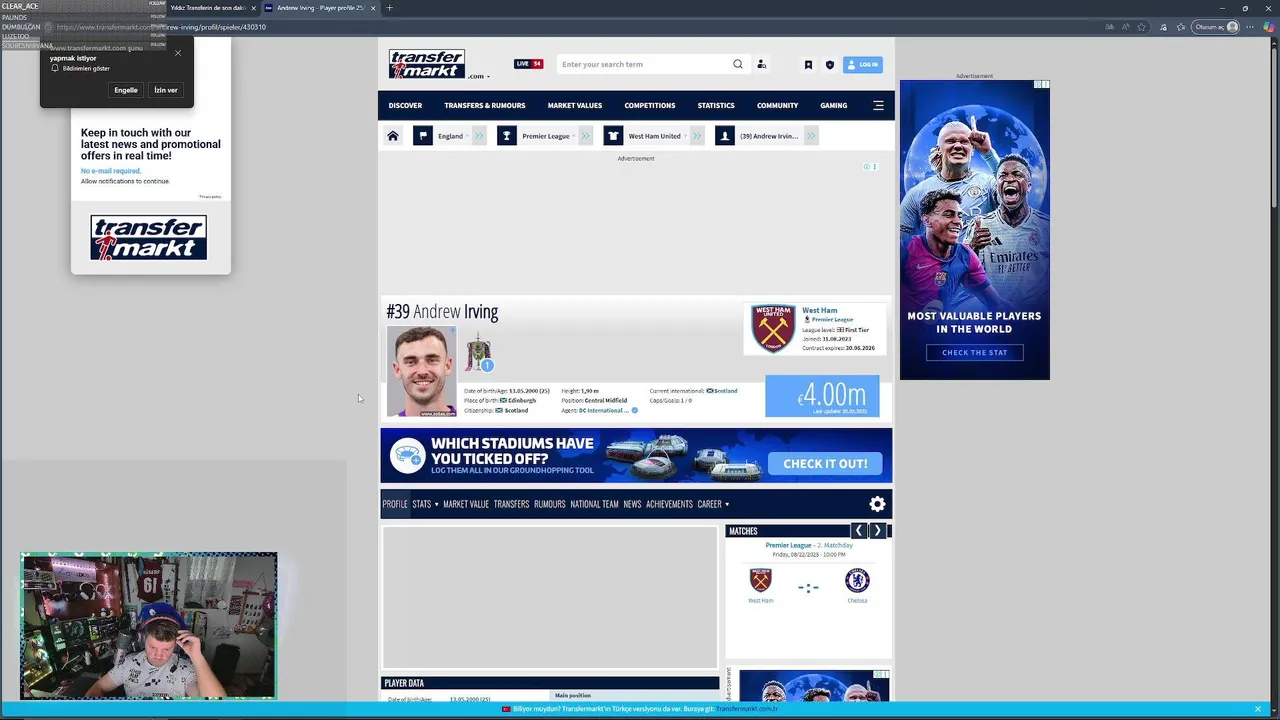This screenshot has height=720, width=1280.
Task: Select the Profile tab
Action: [x=395, y=504]
